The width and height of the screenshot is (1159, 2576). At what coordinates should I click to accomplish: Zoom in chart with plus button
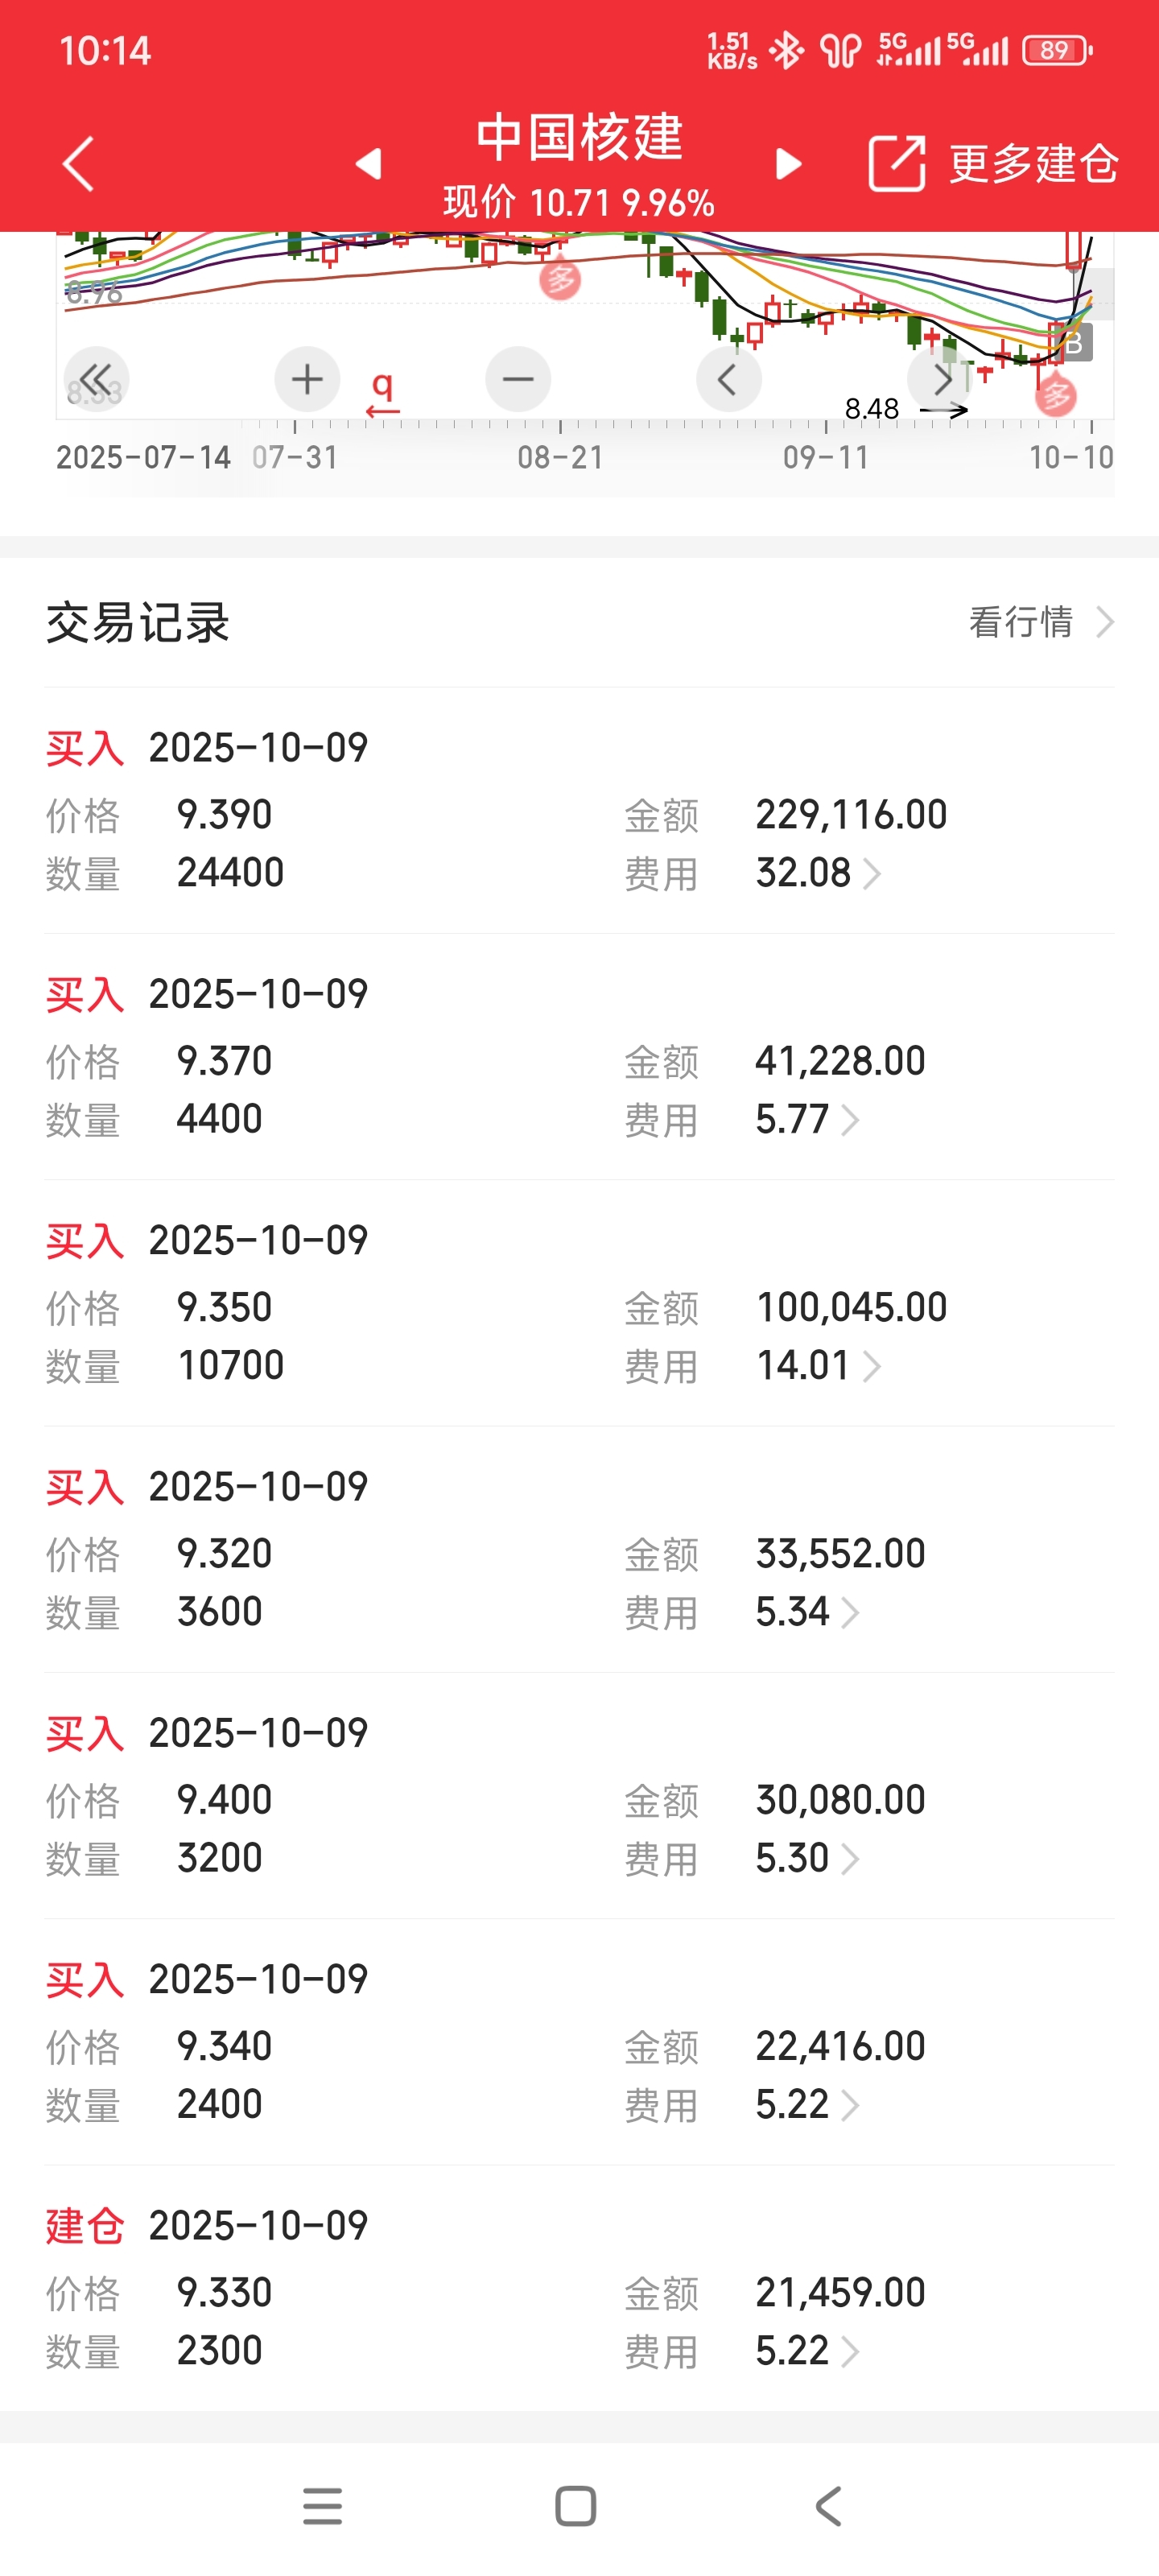(307, 379)
